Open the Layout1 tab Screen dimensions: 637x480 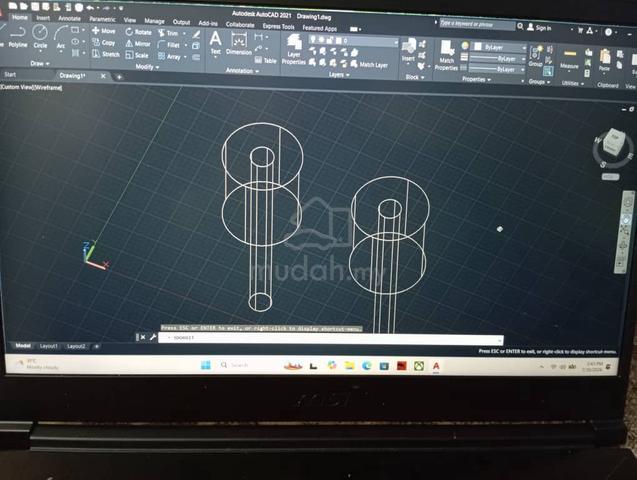tap(49, 346)
